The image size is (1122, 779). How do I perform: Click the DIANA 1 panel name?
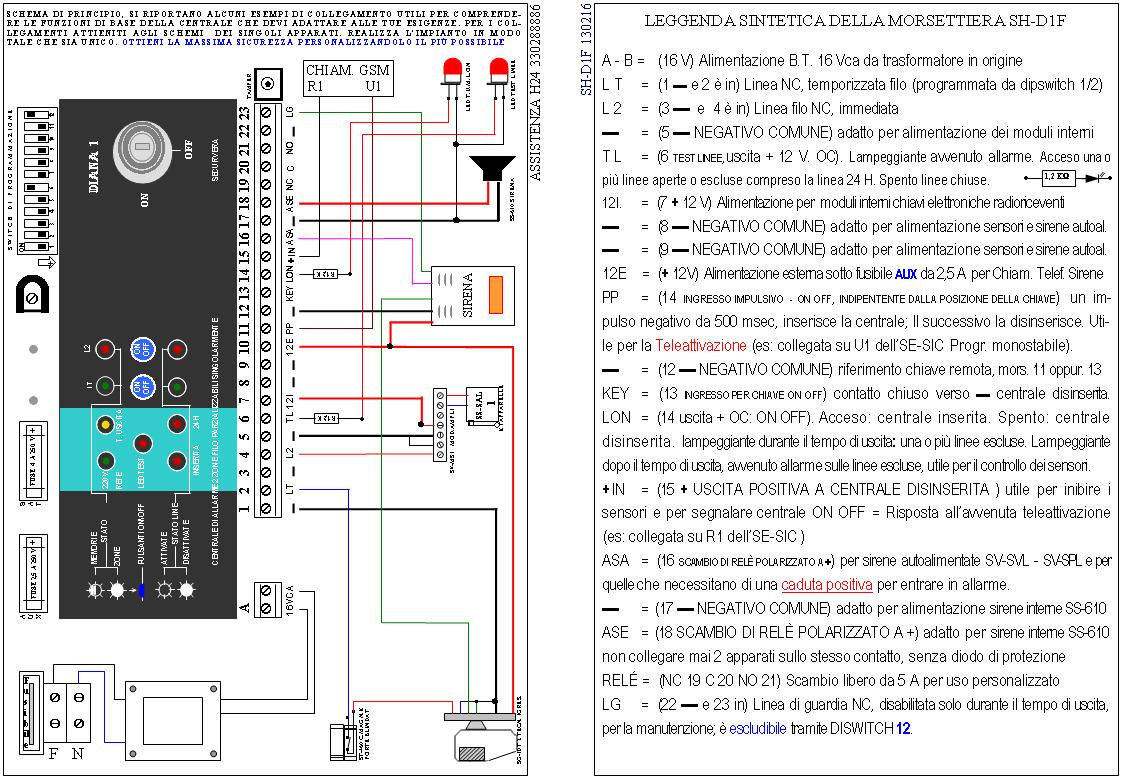pos(93,166)
